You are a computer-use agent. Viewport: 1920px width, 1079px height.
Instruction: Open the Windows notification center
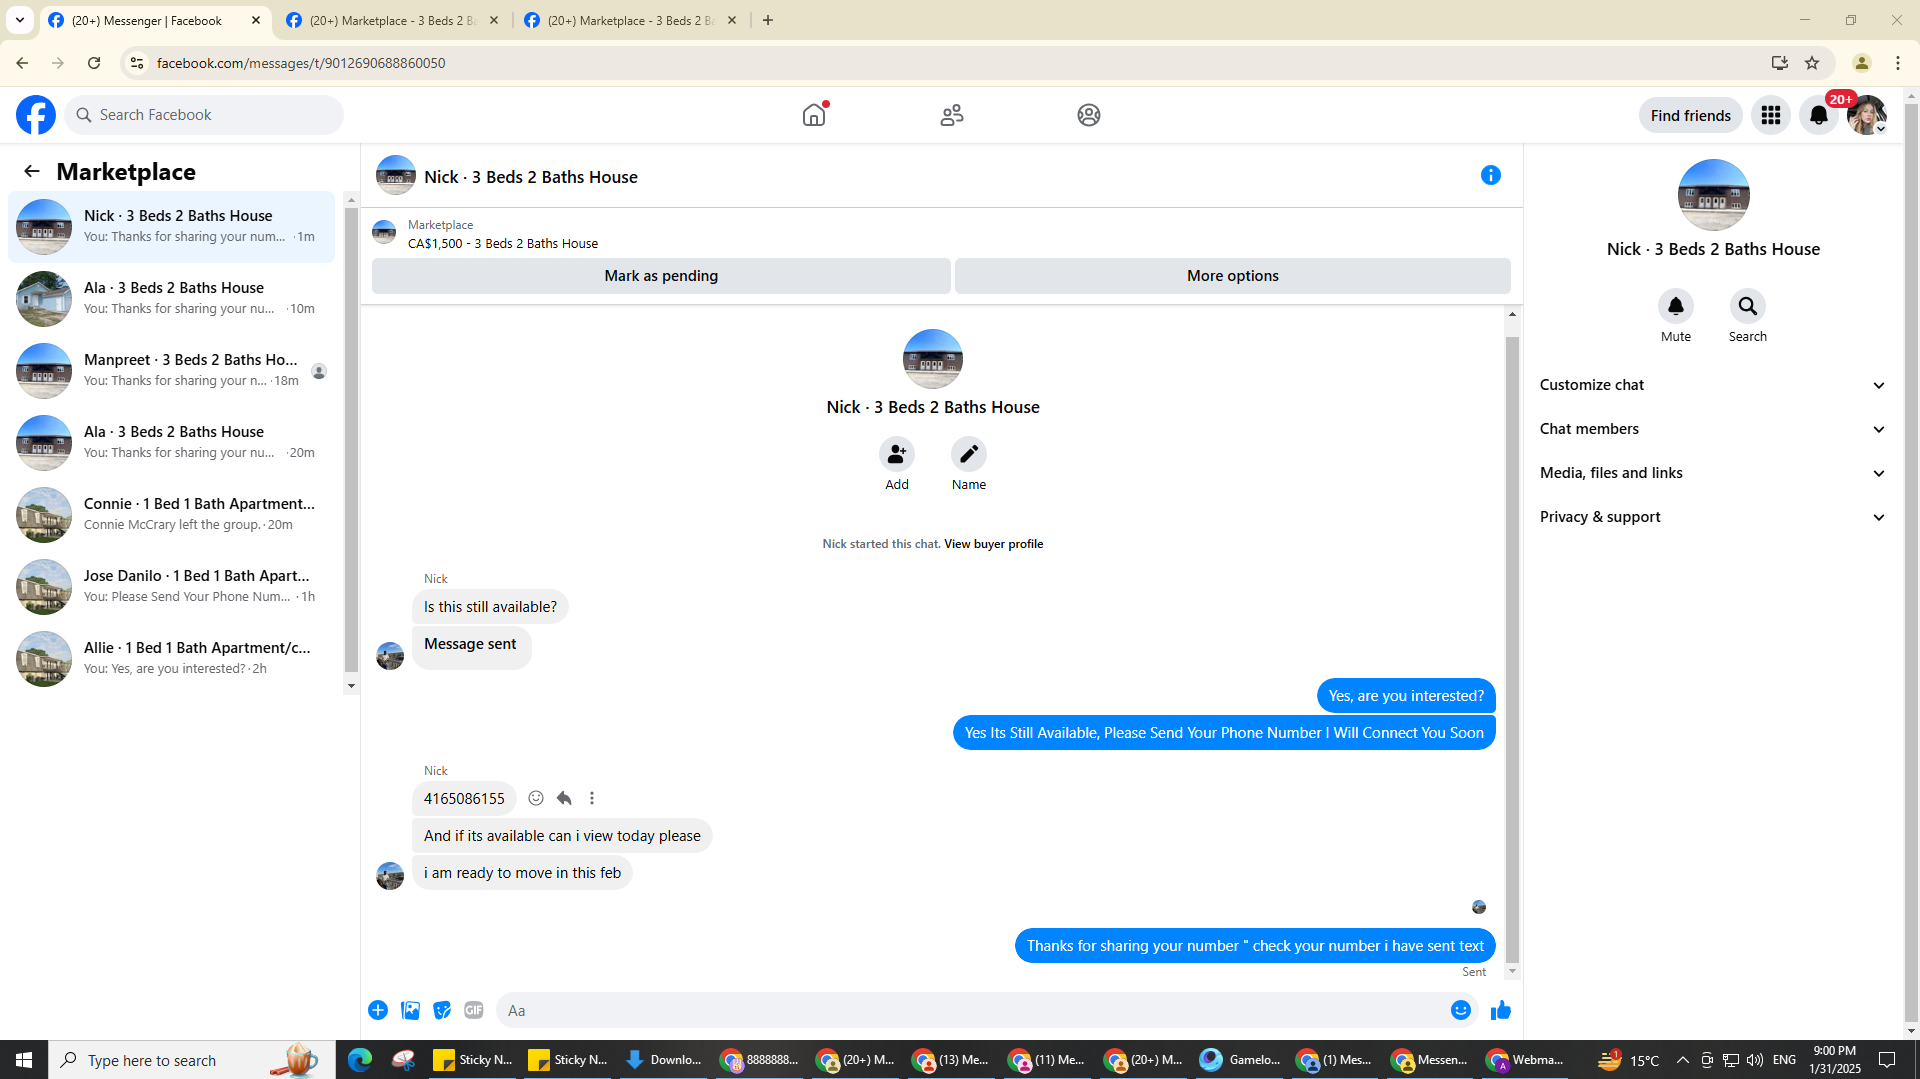(1888, 1060)
